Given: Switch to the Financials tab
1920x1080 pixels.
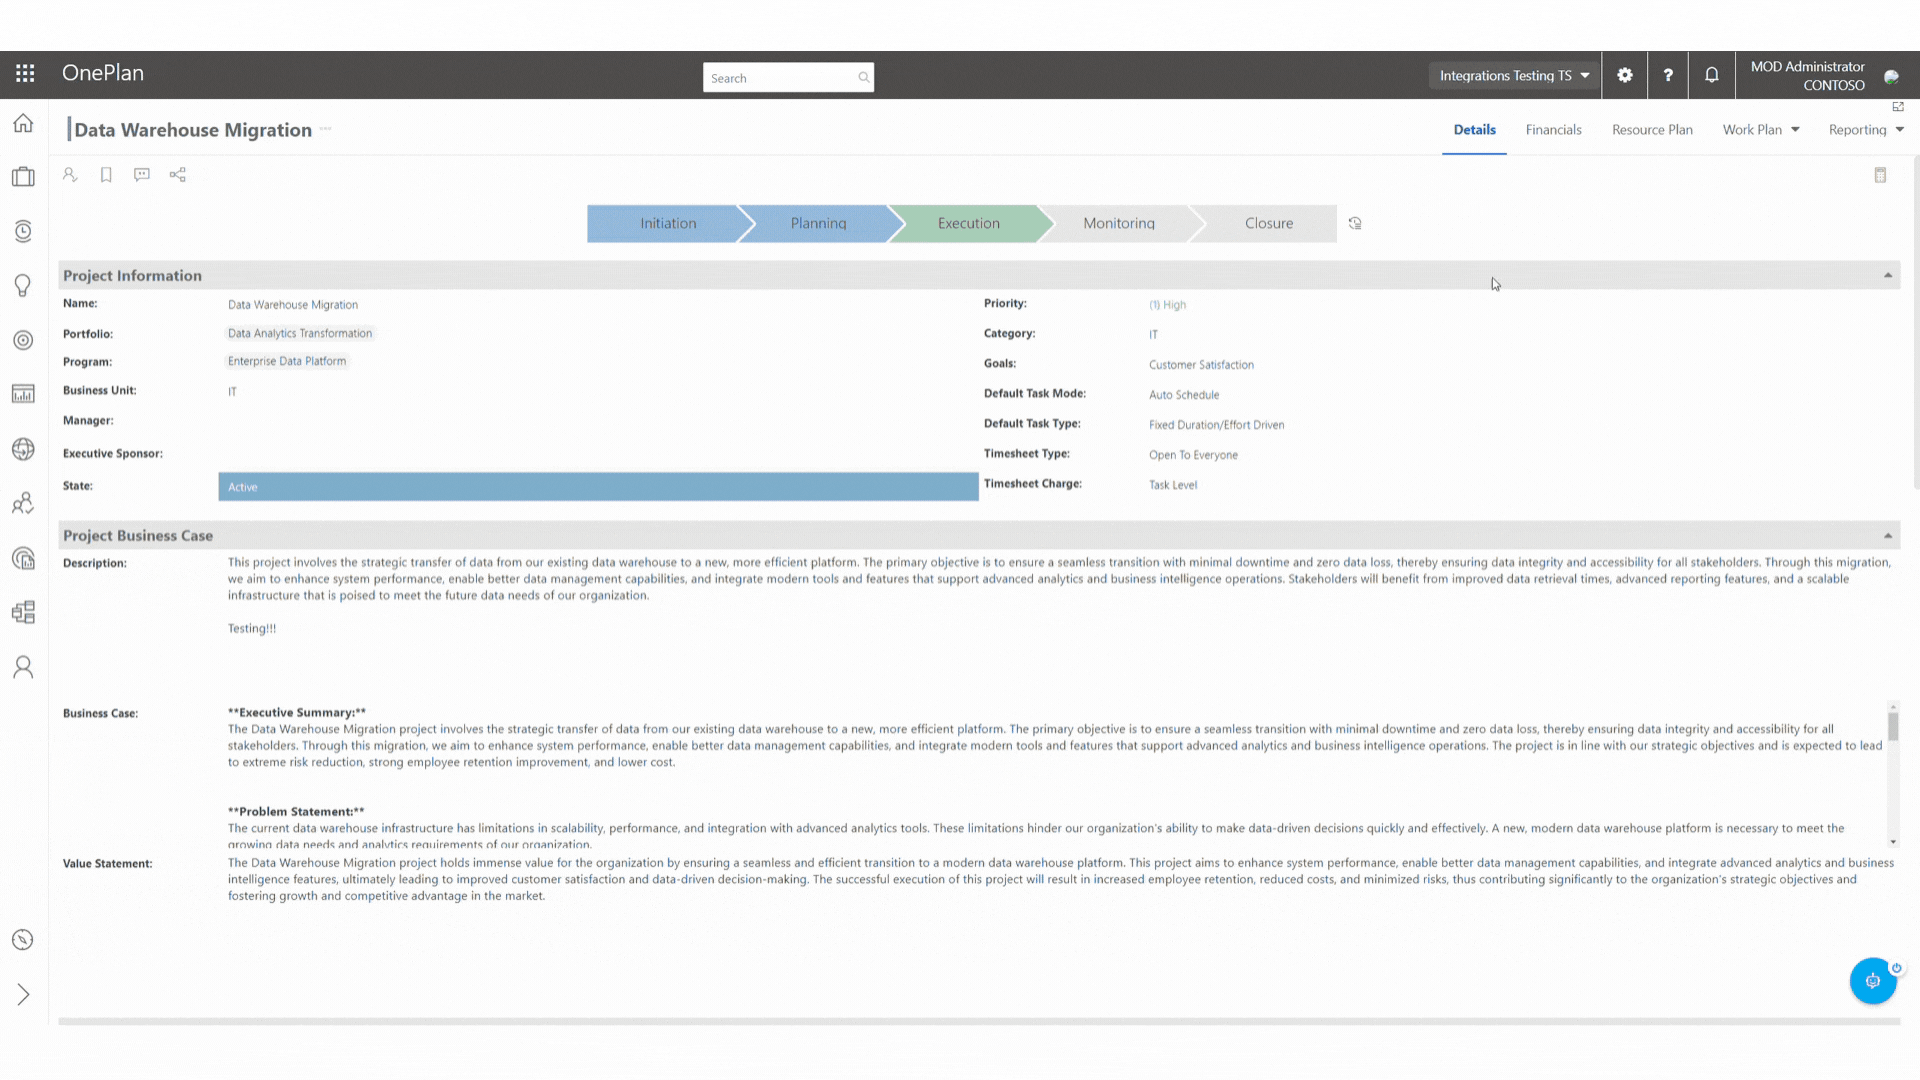Looking at the screenshot, I should tap(1553, 130).
